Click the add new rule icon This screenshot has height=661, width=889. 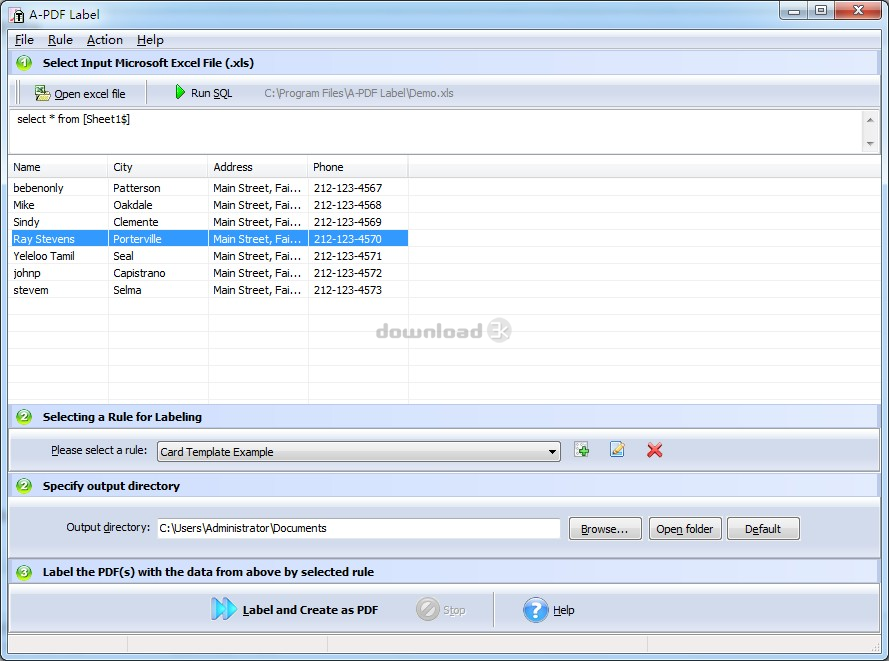[x=582, y=450]
